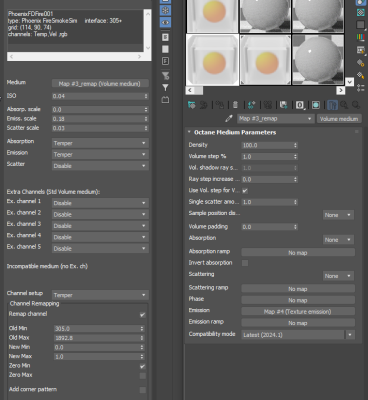
Task: Click the container box icon below filters
Action: click(165, 99)
